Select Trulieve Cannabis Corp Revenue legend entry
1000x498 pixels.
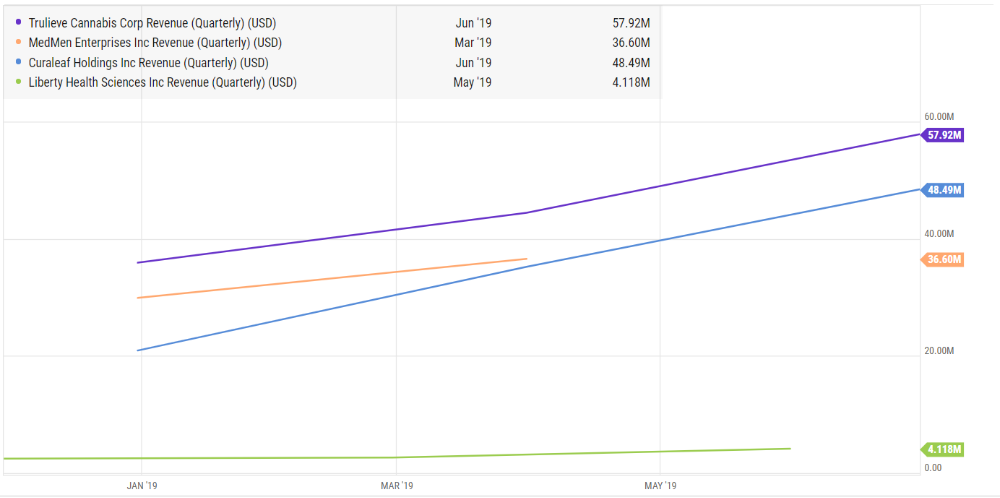tap(152, 23)
